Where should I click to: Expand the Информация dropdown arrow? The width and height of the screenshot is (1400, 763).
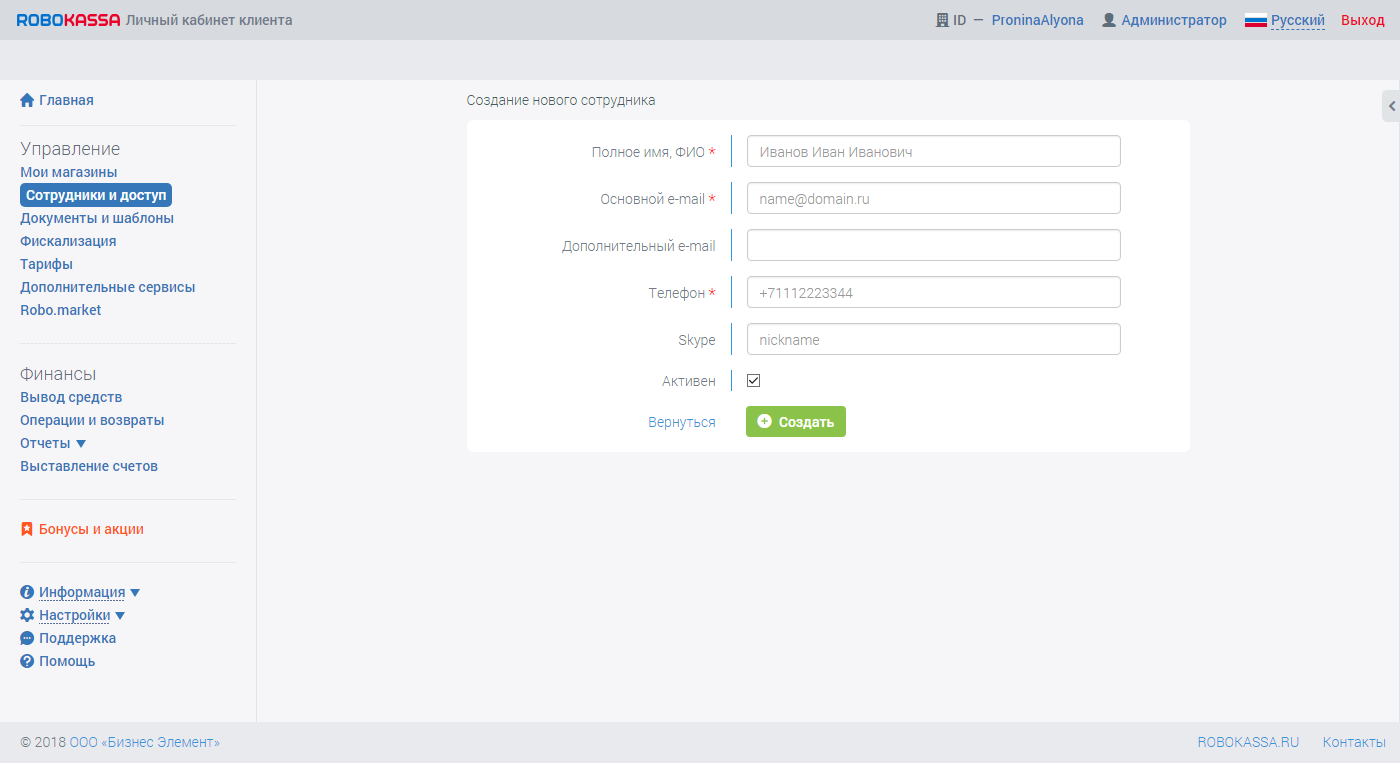click(135, 593)
